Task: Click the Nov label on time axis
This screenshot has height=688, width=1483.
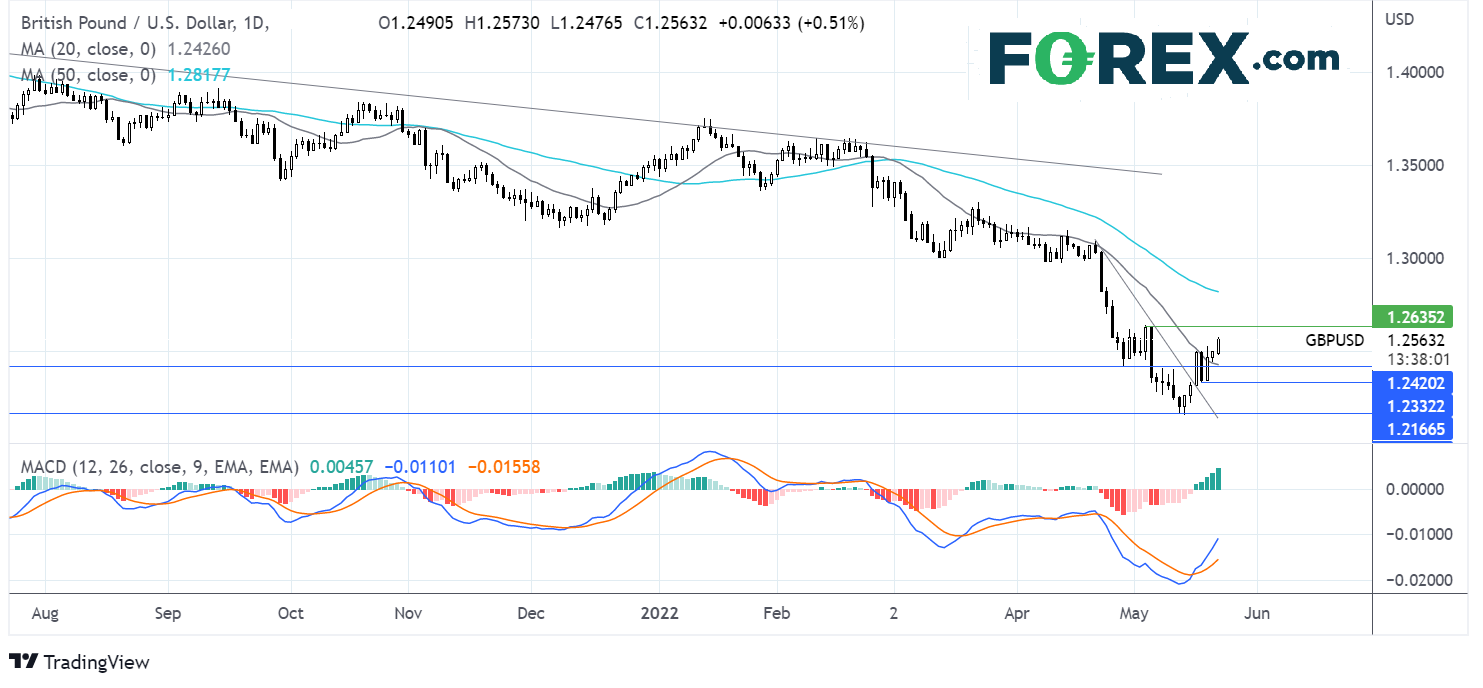Action: coord(408,613)
